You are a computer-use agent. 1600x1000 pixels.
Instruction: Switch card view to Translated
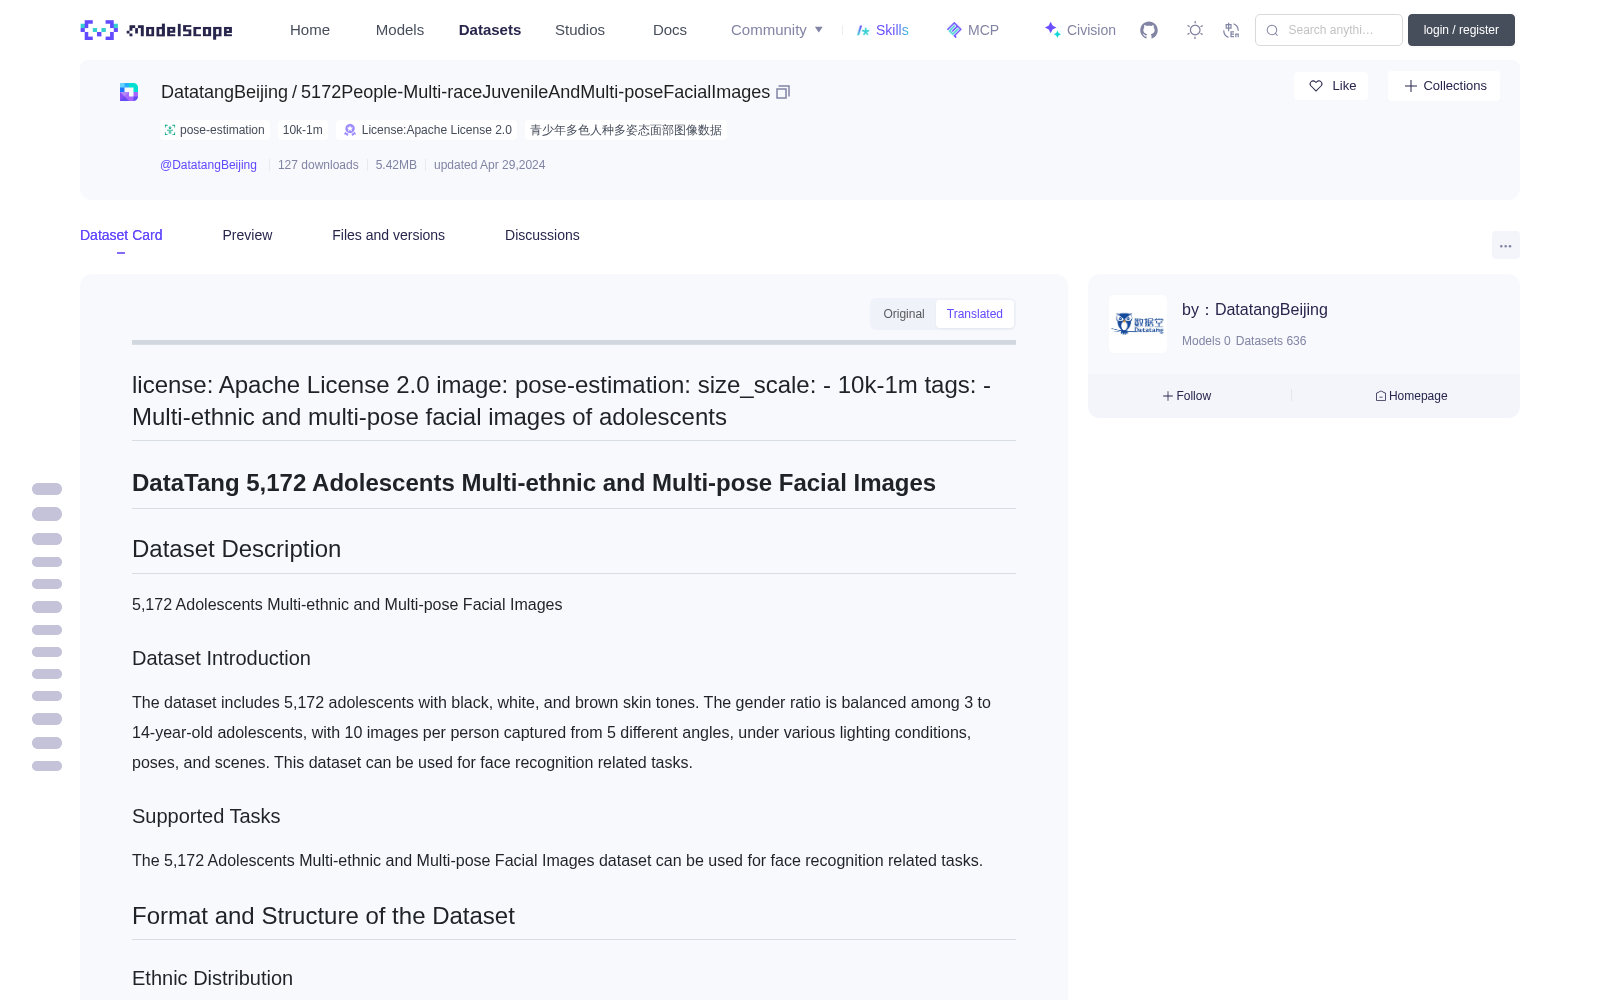point(975,314)
